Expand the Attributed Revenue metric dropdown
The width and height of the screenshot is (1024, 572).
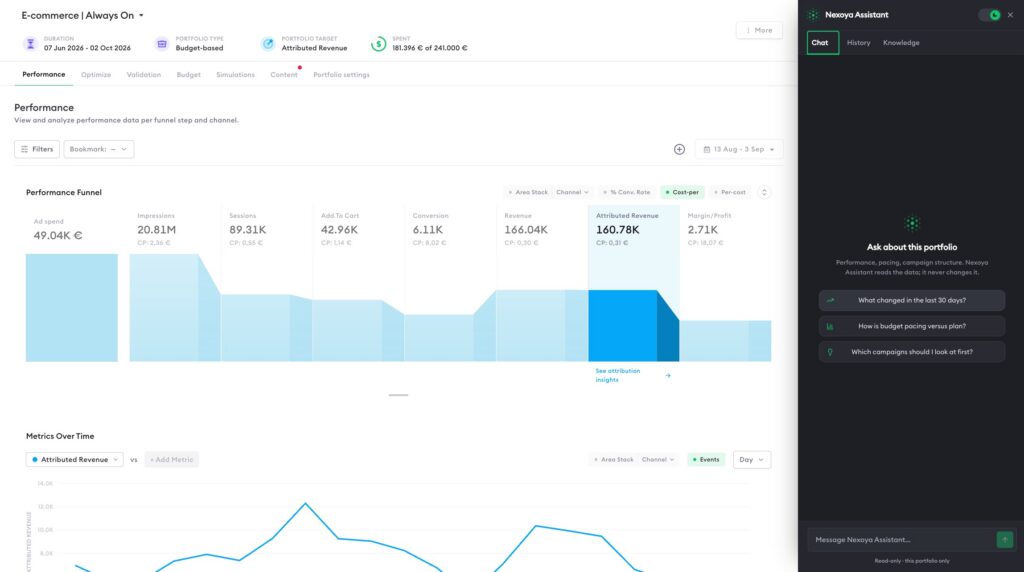(74, 460)
